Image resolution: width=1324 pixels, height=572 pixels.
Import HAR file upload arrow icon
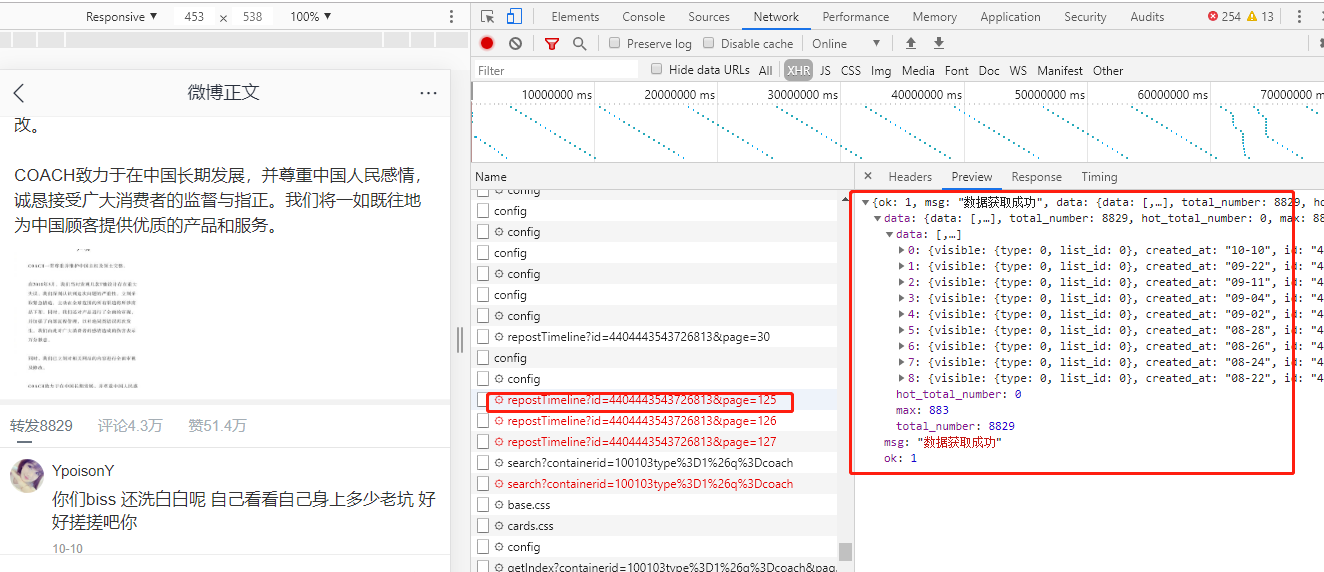(x=911, y=43)
